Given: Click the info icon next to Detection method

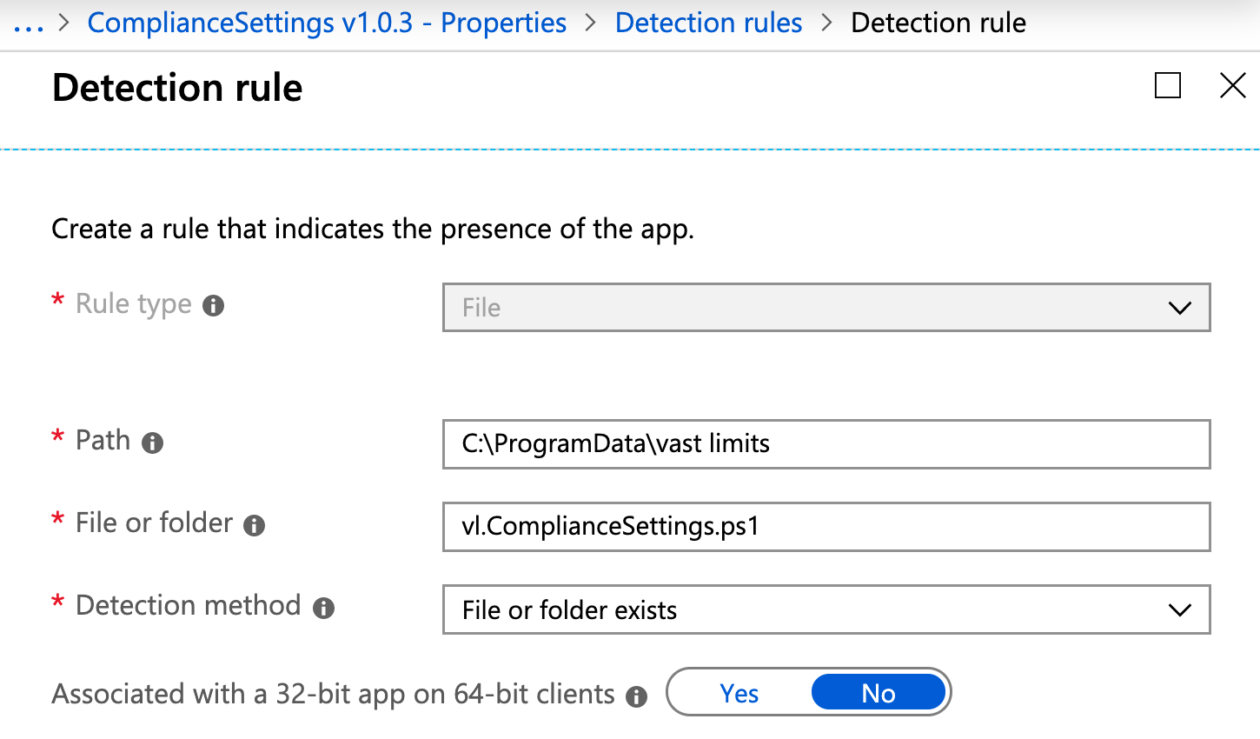Looking at the screenshot, I should (x=321, y=605).
